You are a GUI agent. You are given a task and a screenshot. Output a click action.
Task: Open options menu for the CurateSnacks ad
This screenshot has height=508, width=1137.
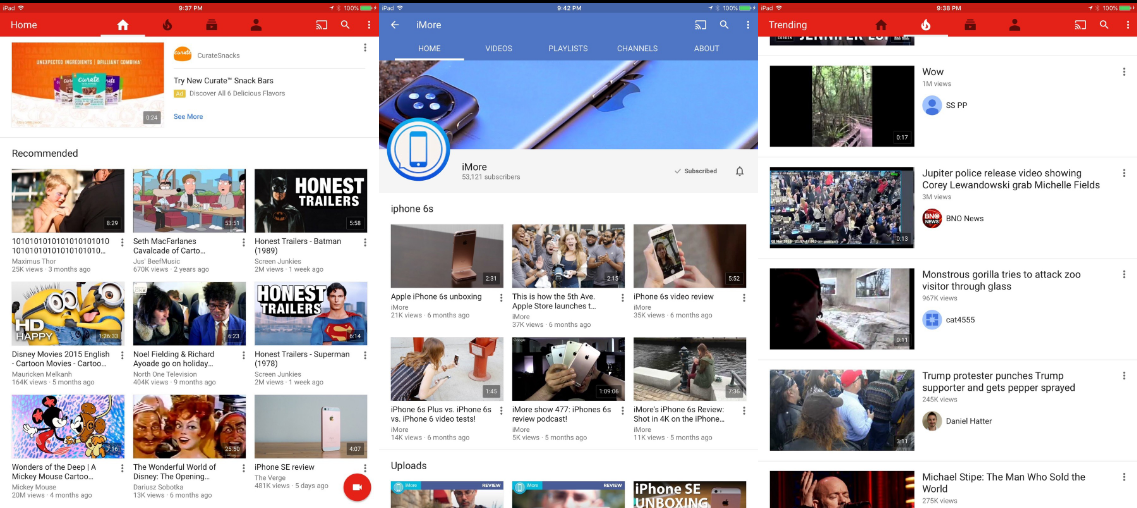tap(365, 48)
